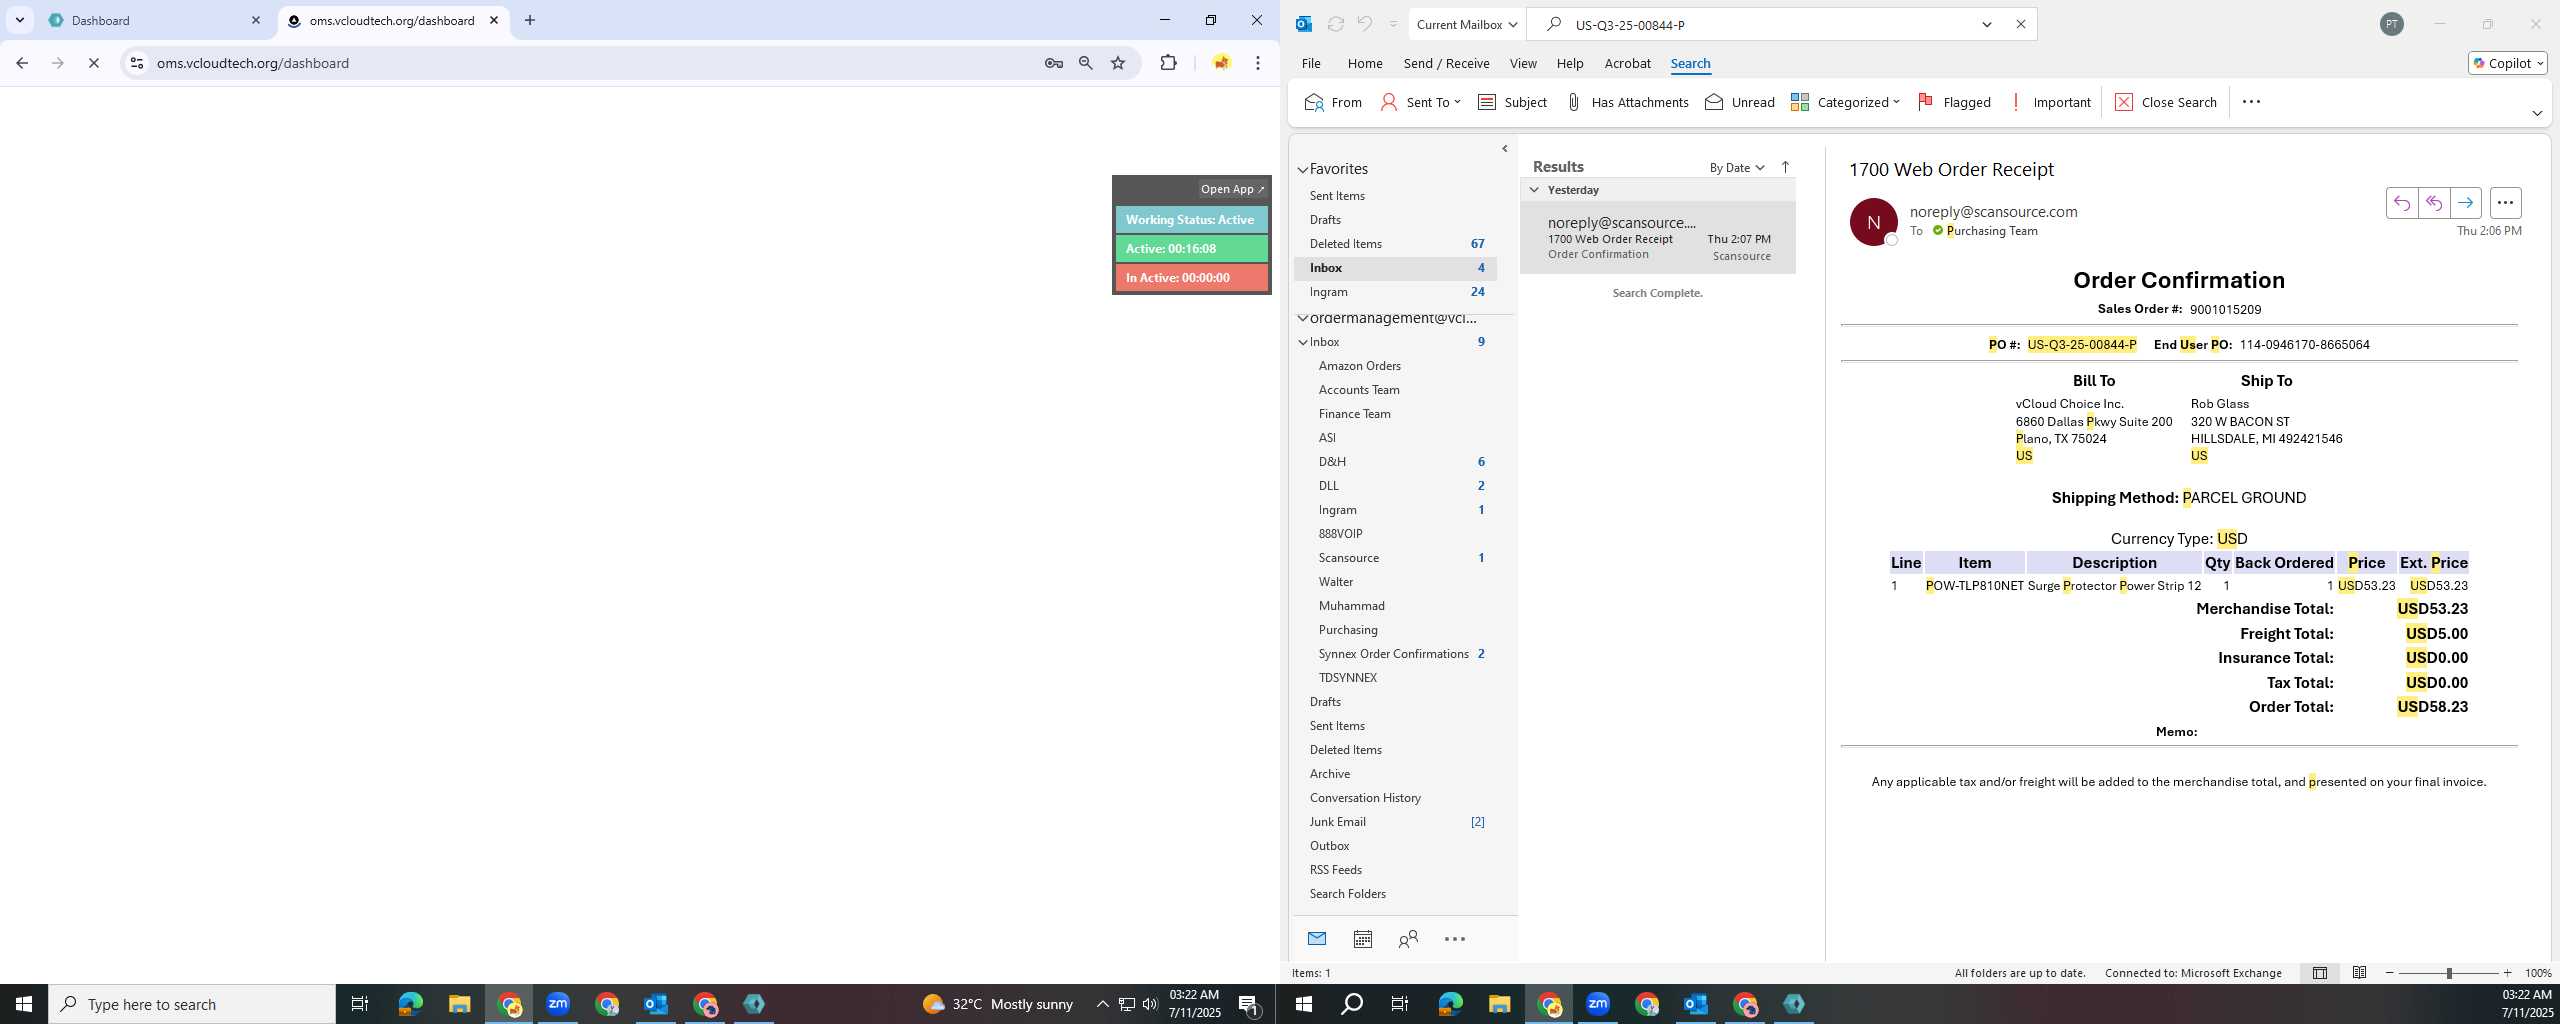This screenshot has height=1024, width=2560.
Task: Filter search by Important messages
Action: pyautogui.click(x=2049, y=102)
